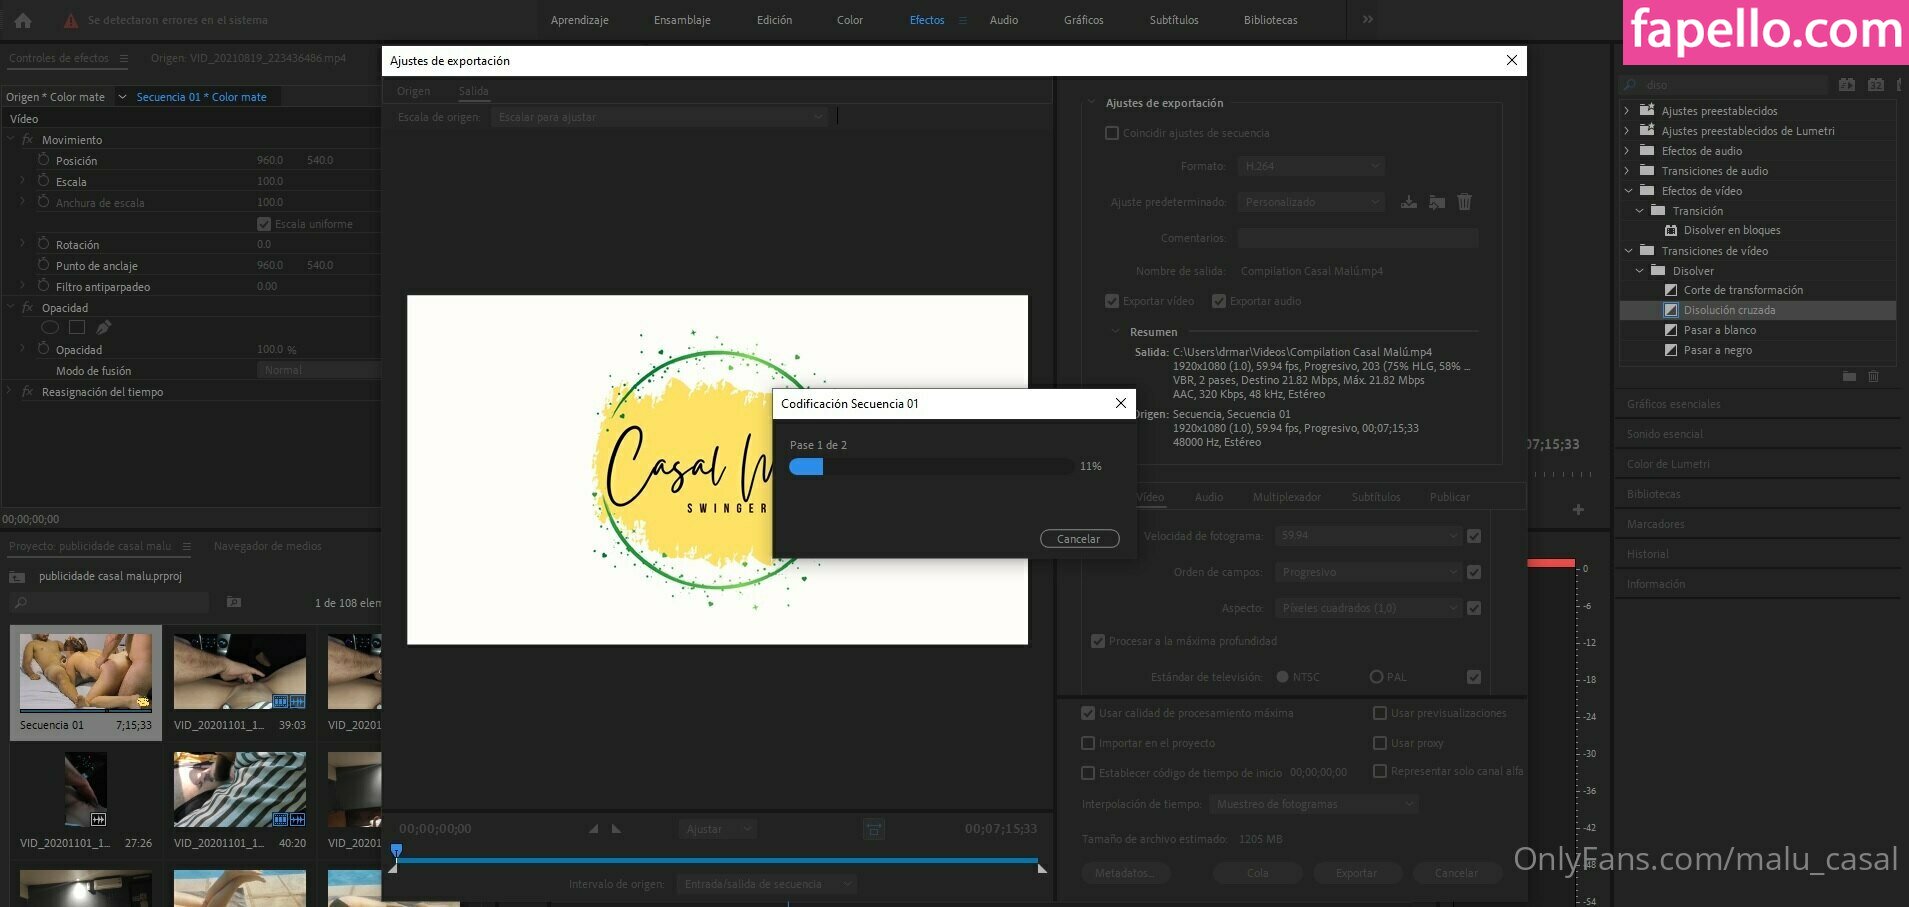The height and width of the screenshot is (907, 1909).
Task: Toggle the Filtro antiparpadeo stopwatch
Action: (x=44, y=286)
